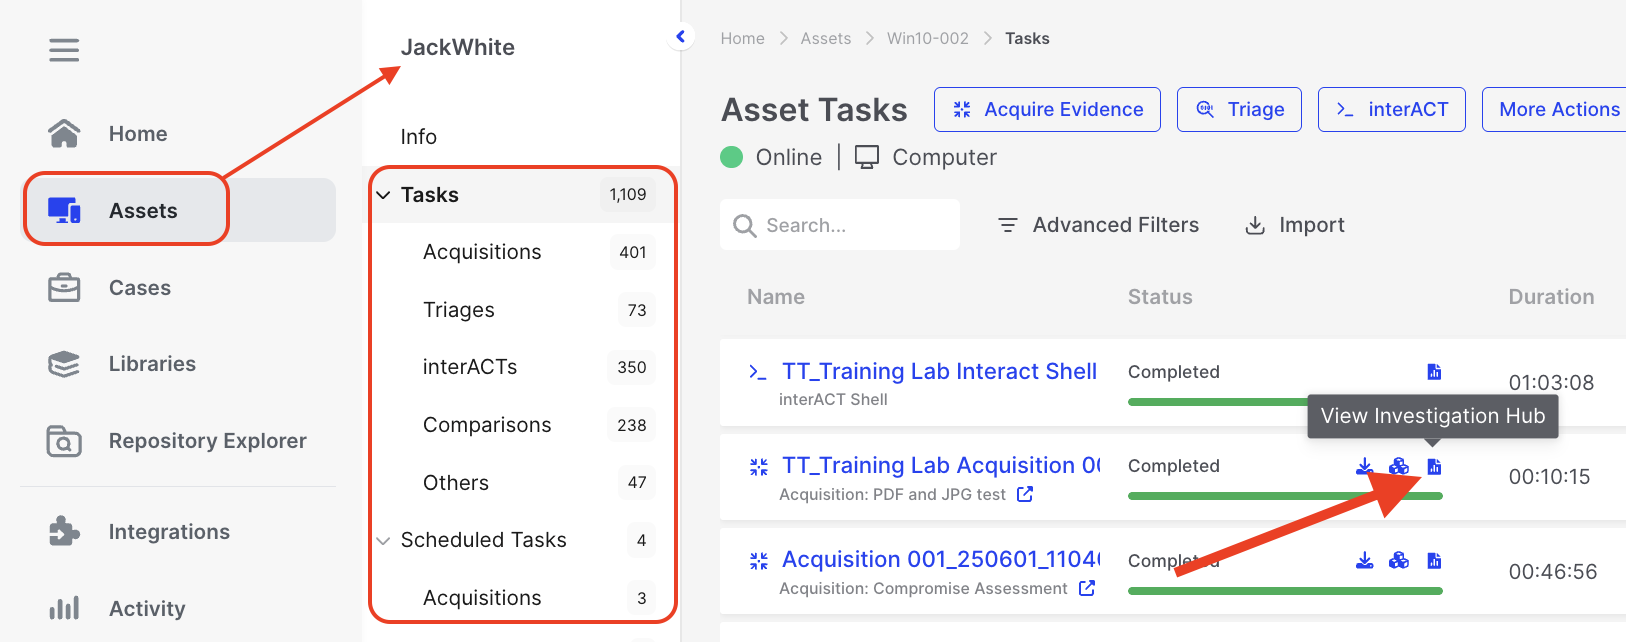Click Win10-002 in the breadcrumb
This screenshot has height=642, width=1626.
927,38
